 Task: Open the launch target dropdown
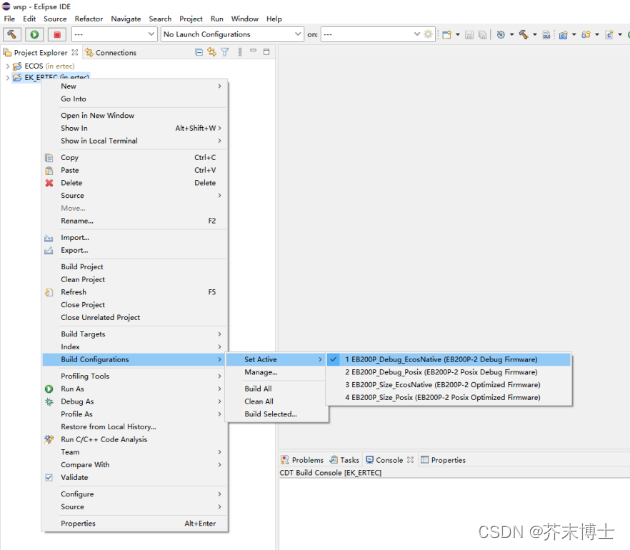click(371, 35)
